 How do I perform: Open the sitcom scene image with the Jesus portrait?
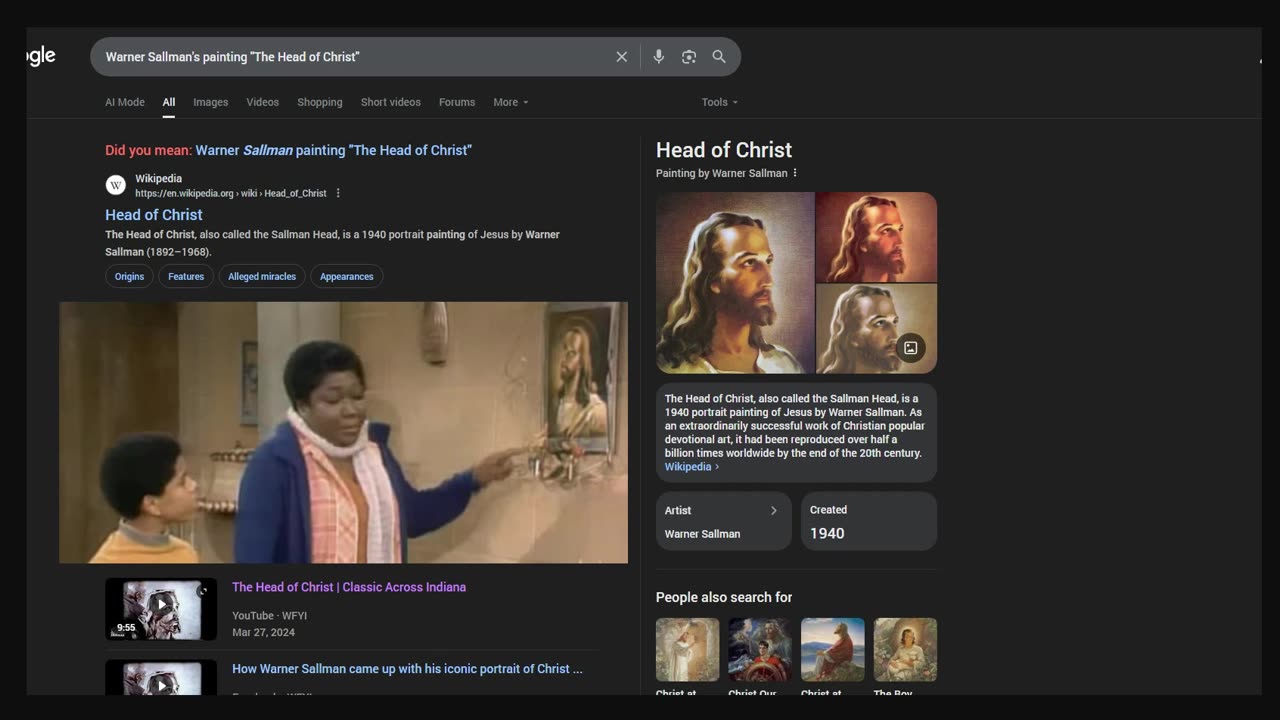coord(343,433)
